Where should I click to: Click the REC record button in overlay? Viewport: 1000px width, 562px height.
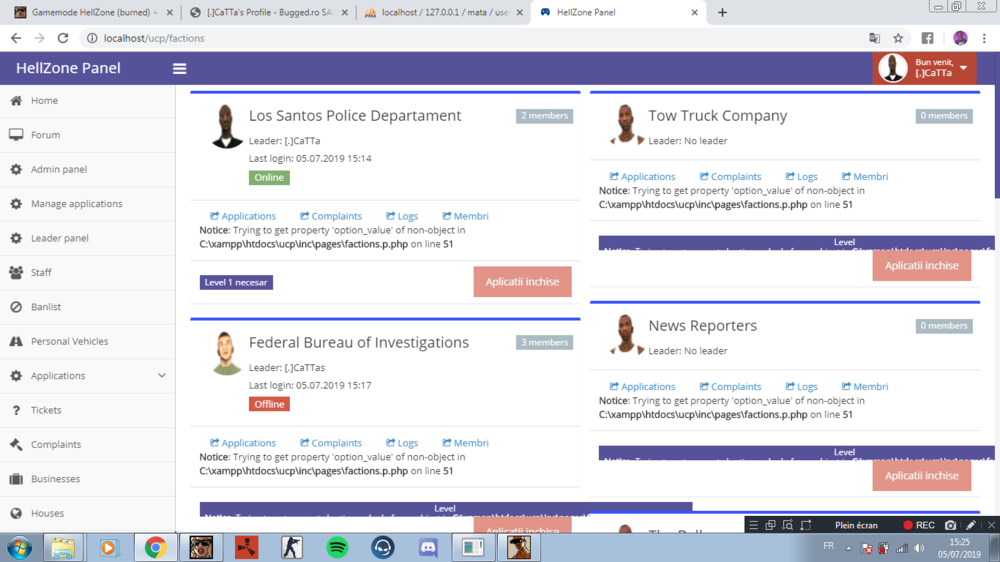point(919,526)
